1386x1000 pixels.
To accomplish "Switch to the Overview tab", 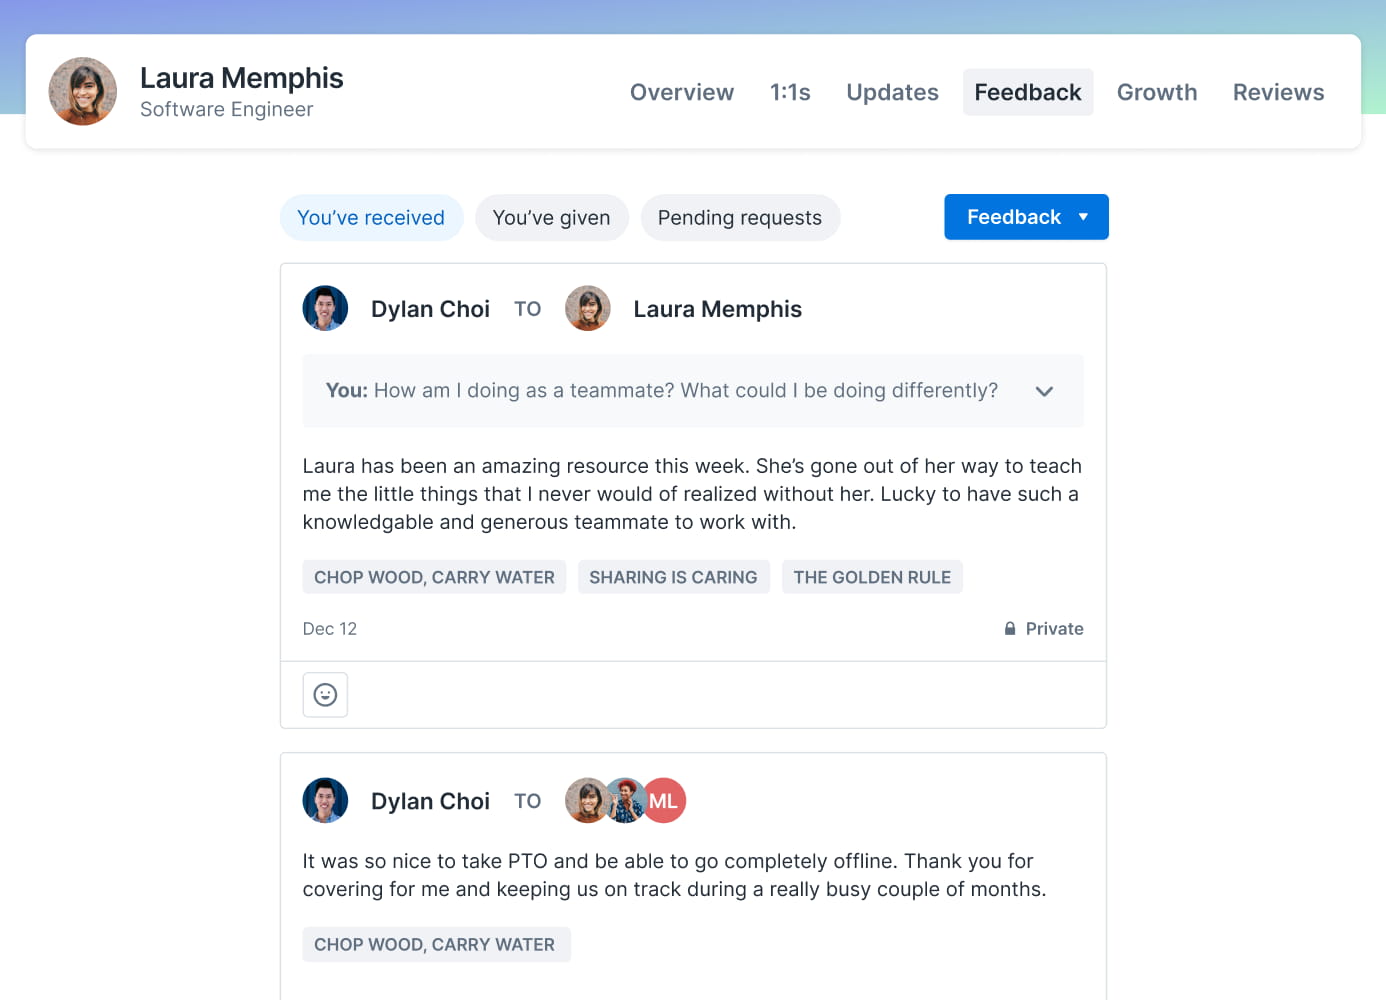I will click(x=682, y=92).
